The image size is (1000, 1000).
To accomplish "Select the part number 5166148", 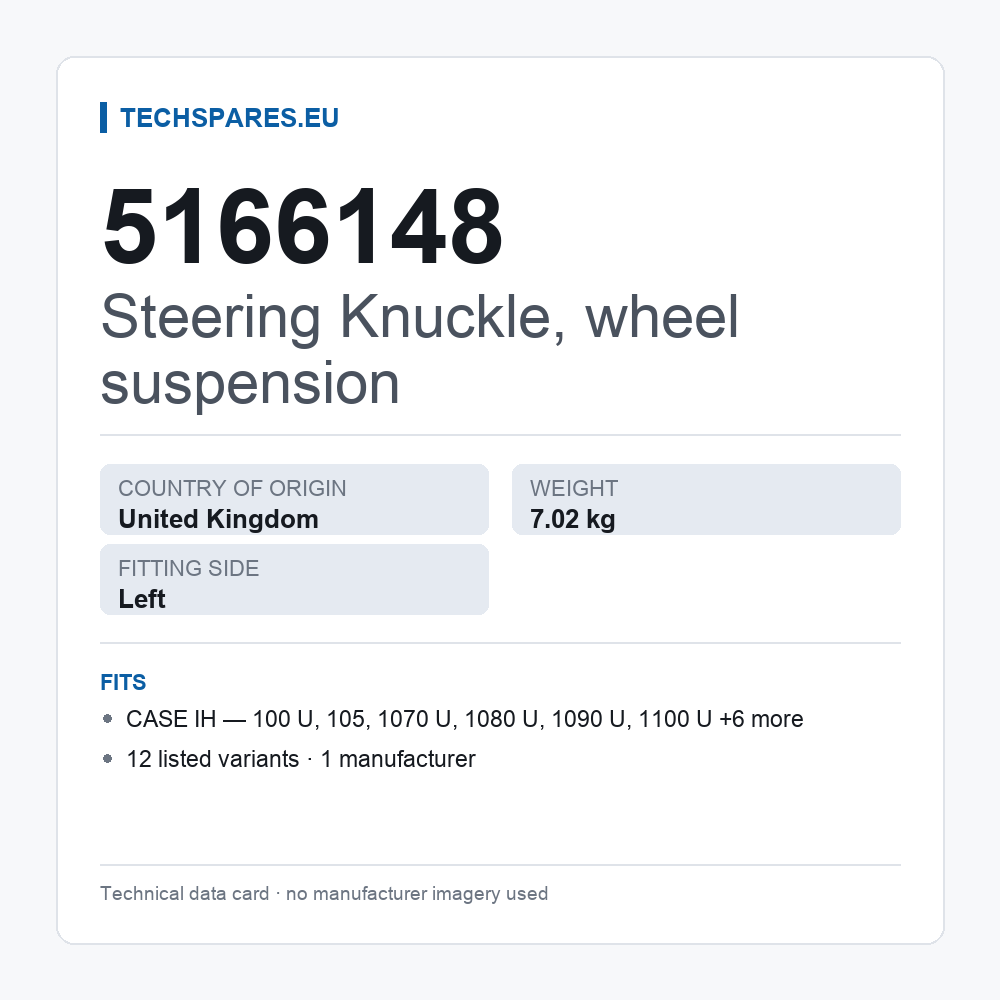I will (303, 226).
